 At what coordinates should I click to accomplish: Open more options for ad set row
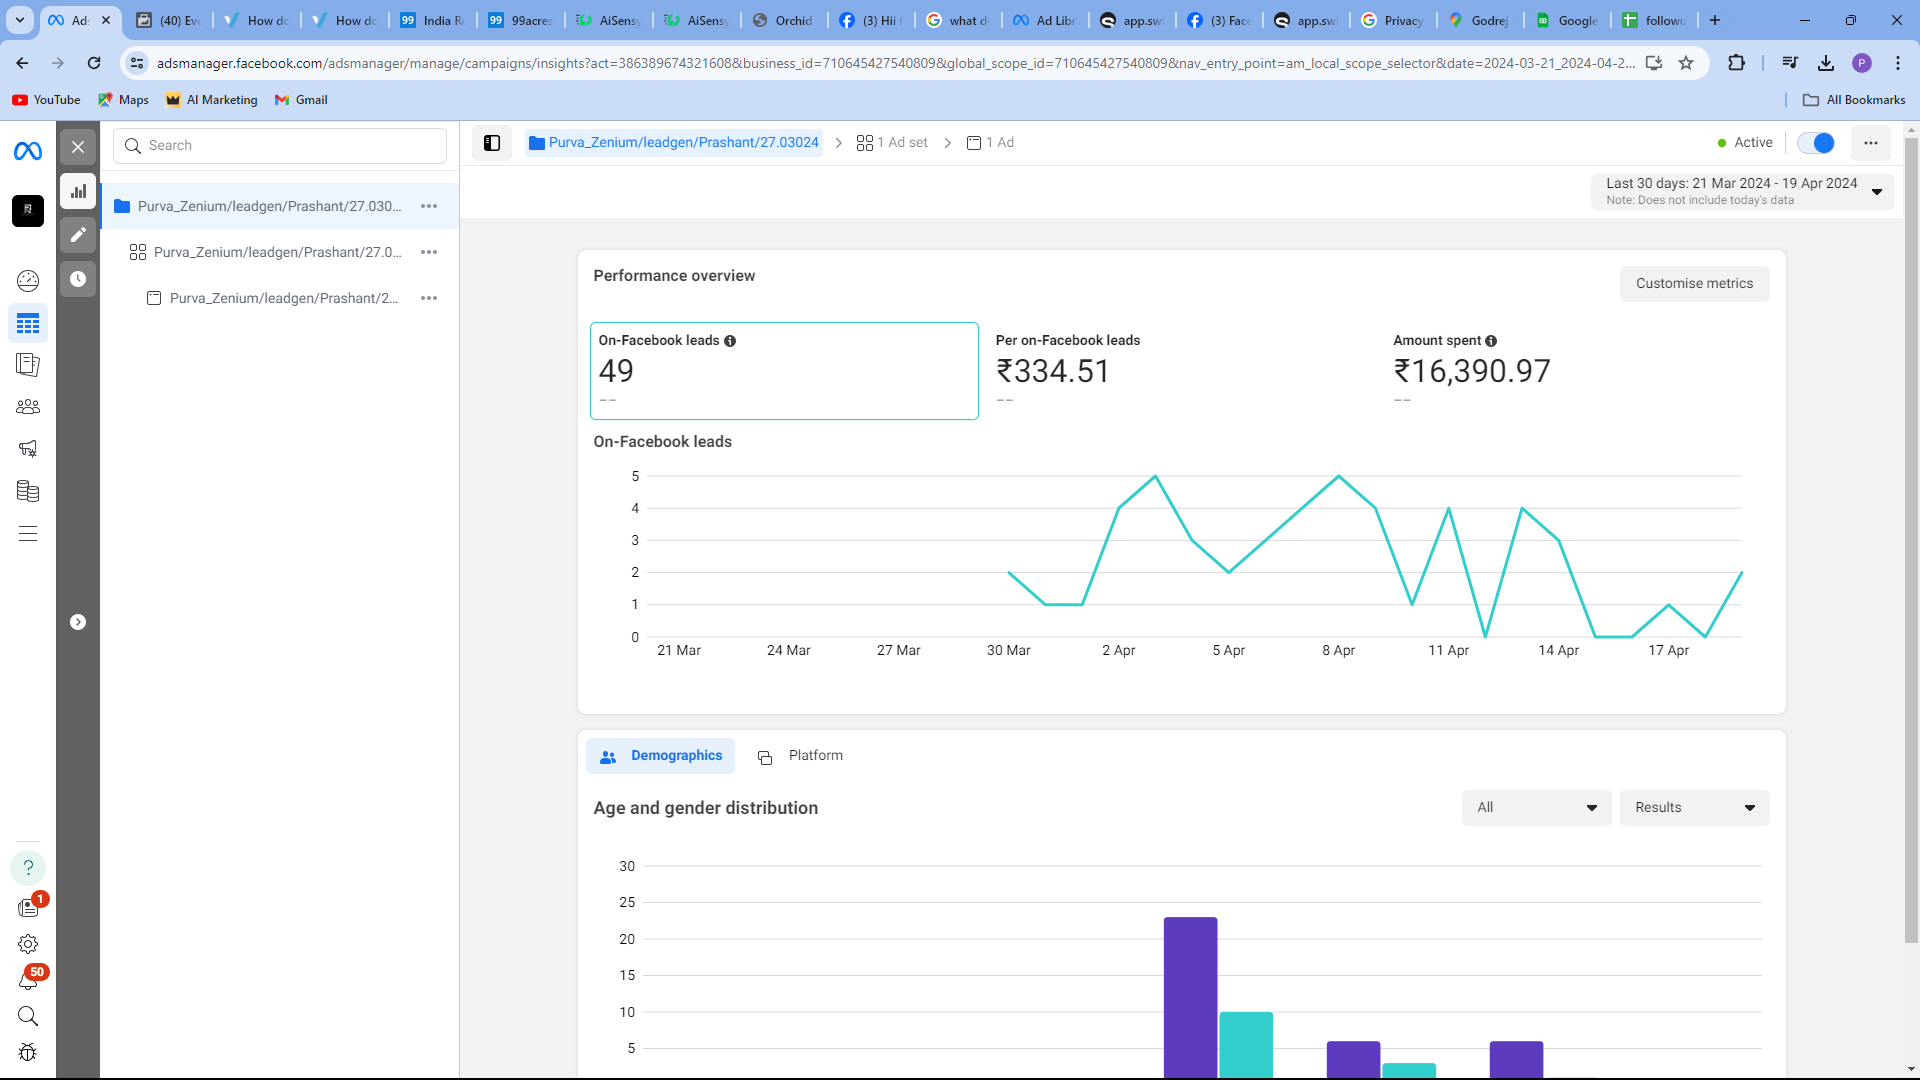point(429,252)
